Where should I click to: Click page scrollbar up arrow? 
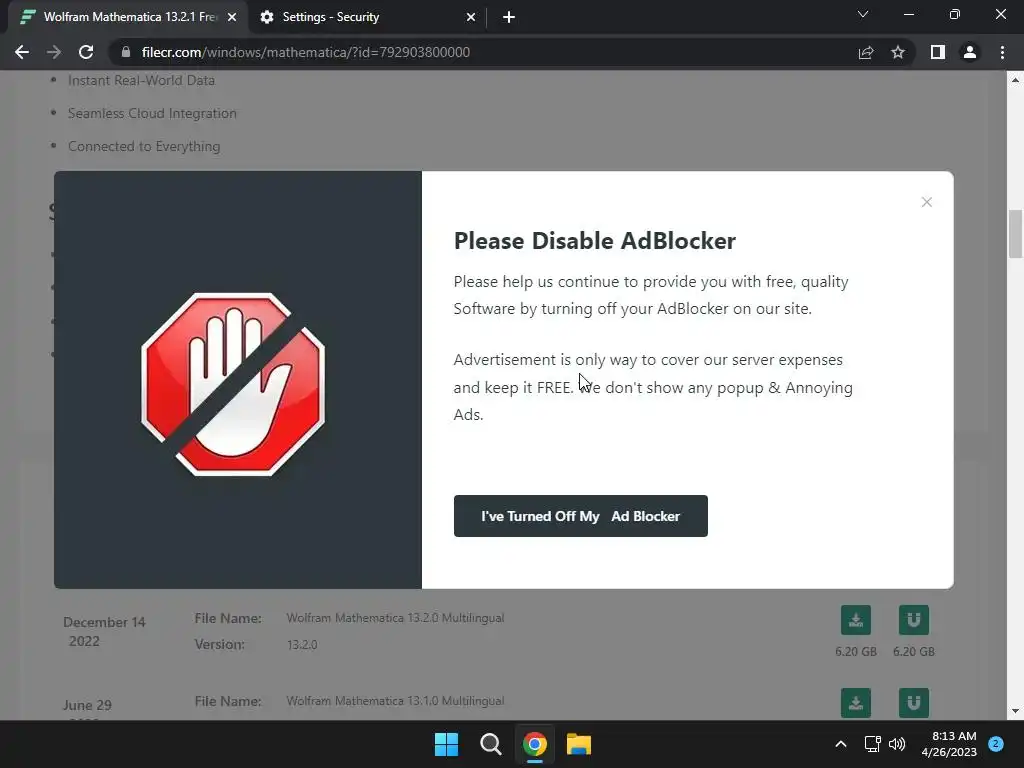[1015, 80]
